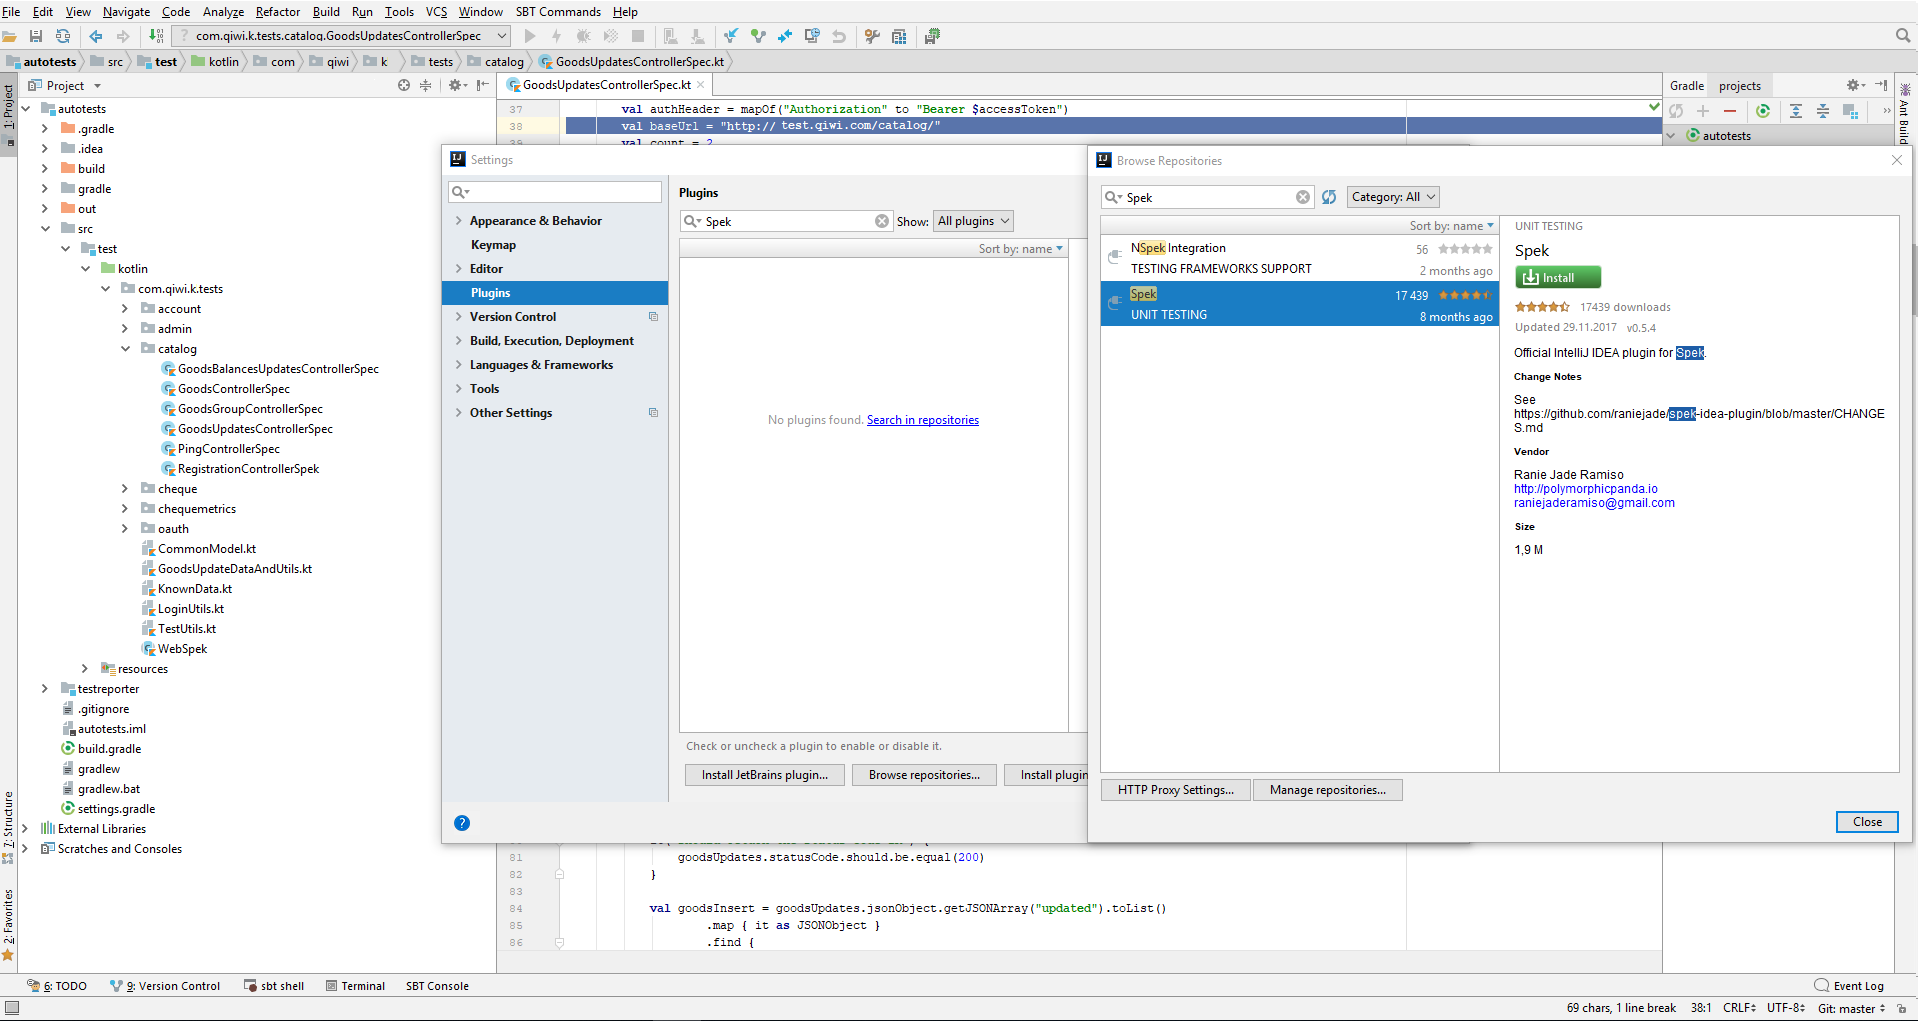Open the SBT Commands menu

[558, 12]
